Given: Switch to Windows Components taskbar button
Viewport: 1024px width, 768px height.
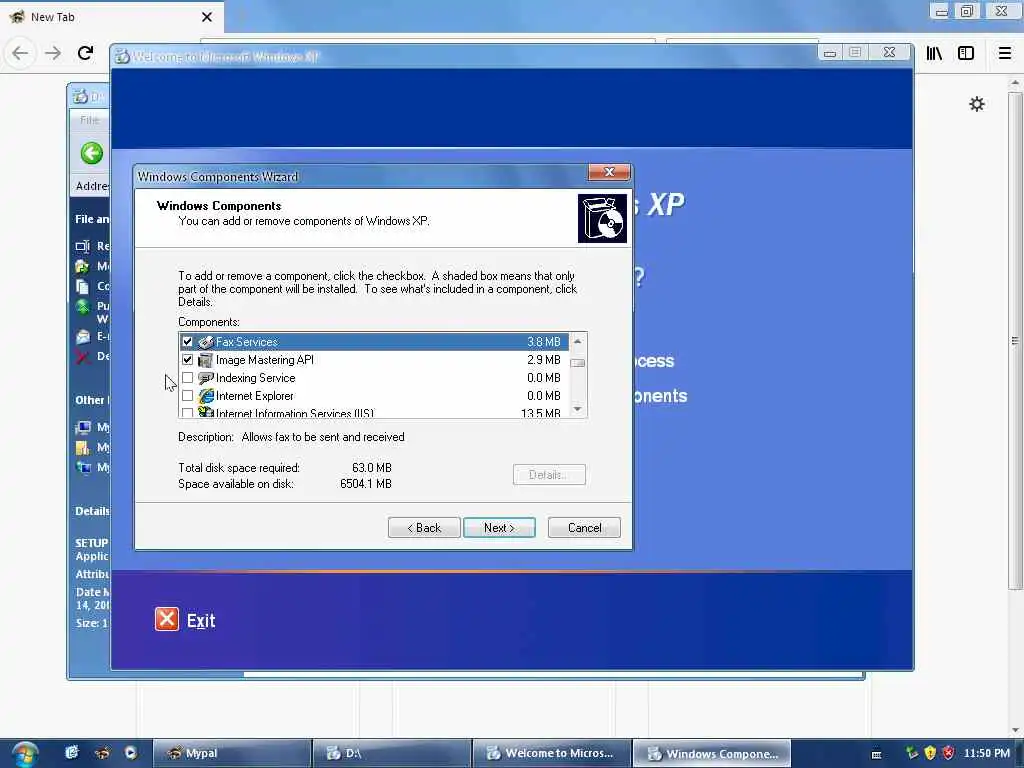Looking at the screenshot, I should [712, 754].
